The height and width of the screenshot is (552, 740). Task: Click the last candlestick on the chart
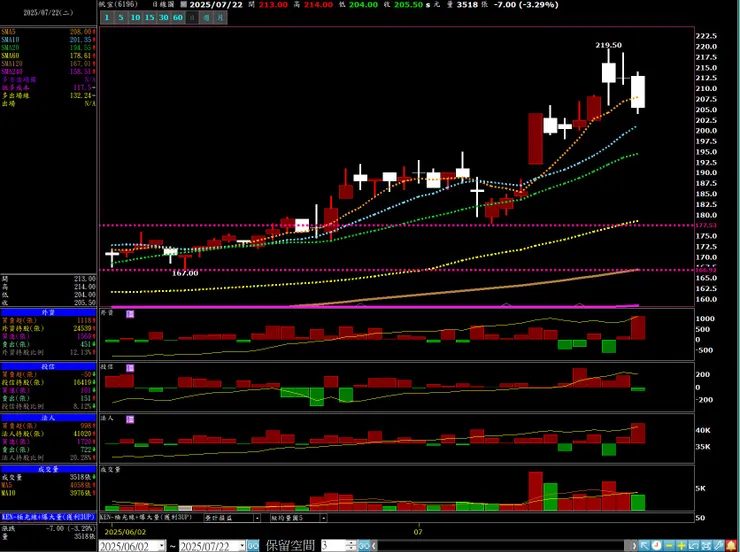tap(638, 92)
